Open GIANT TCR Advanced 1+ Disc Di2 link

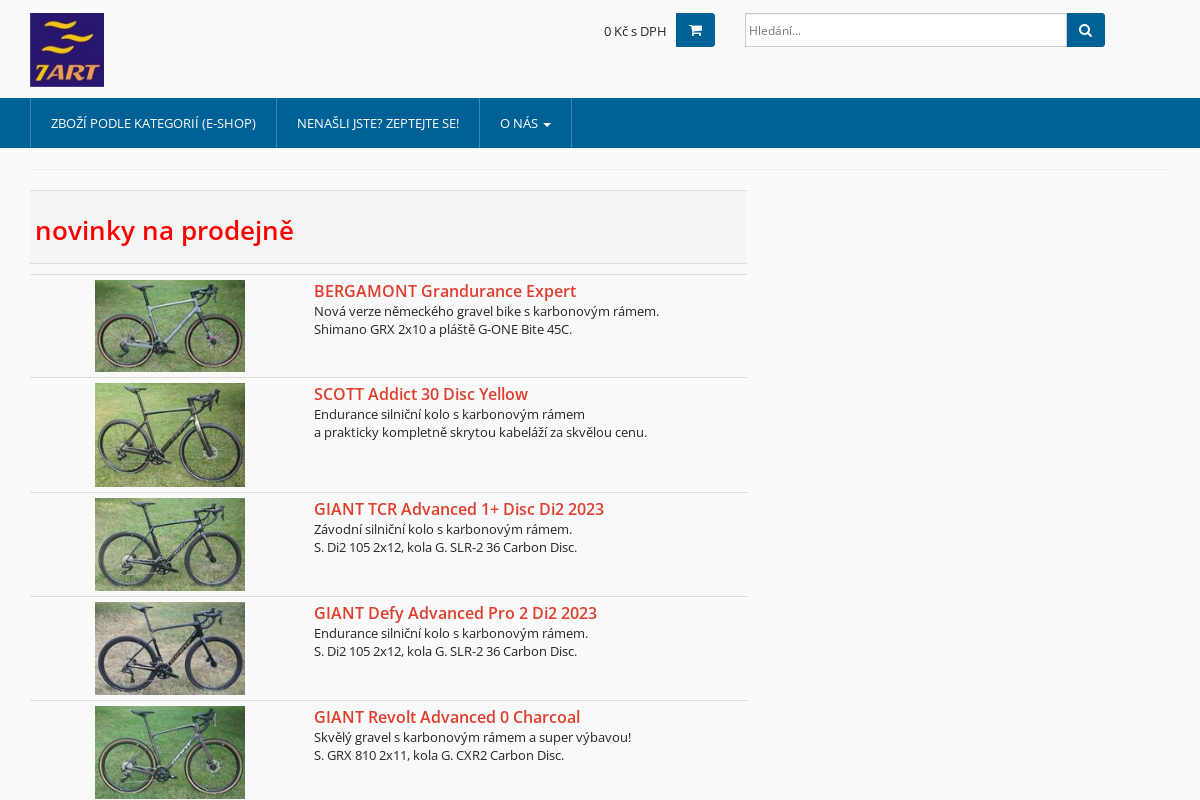point(459,509)
